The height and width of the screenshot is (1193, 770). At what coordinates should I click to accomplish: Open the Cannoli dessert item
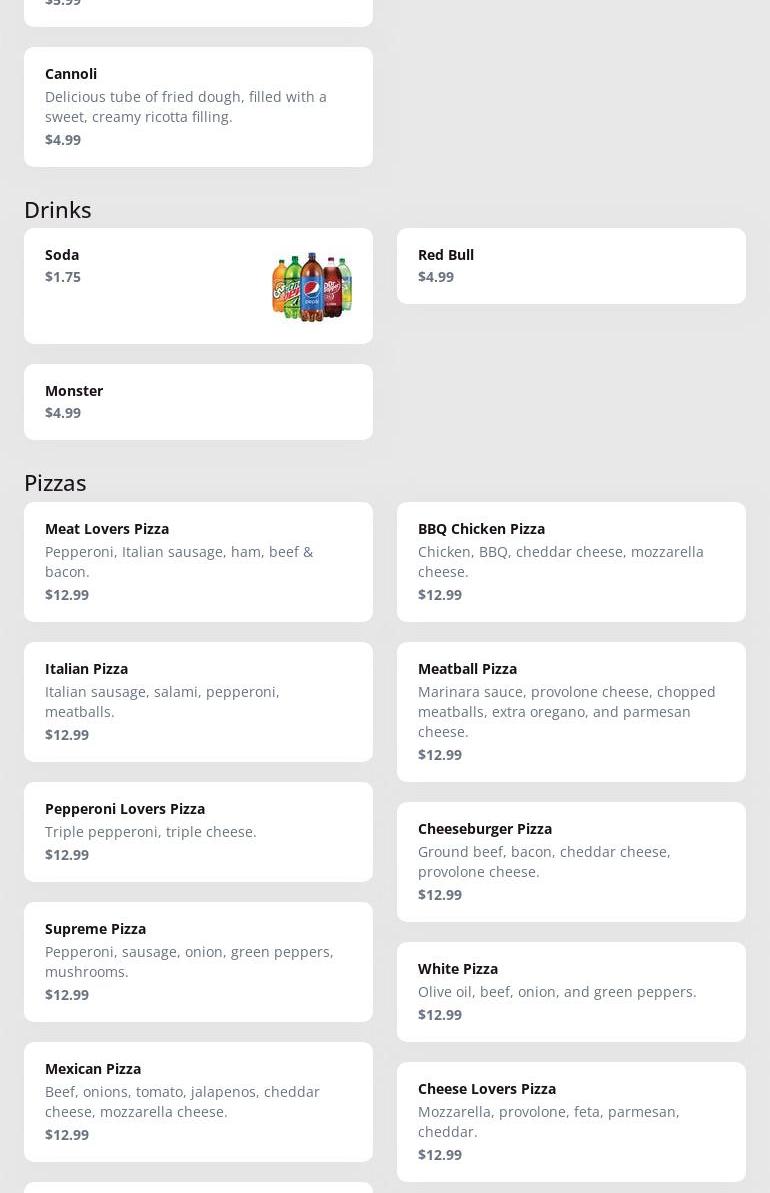[x=198, y=106]
